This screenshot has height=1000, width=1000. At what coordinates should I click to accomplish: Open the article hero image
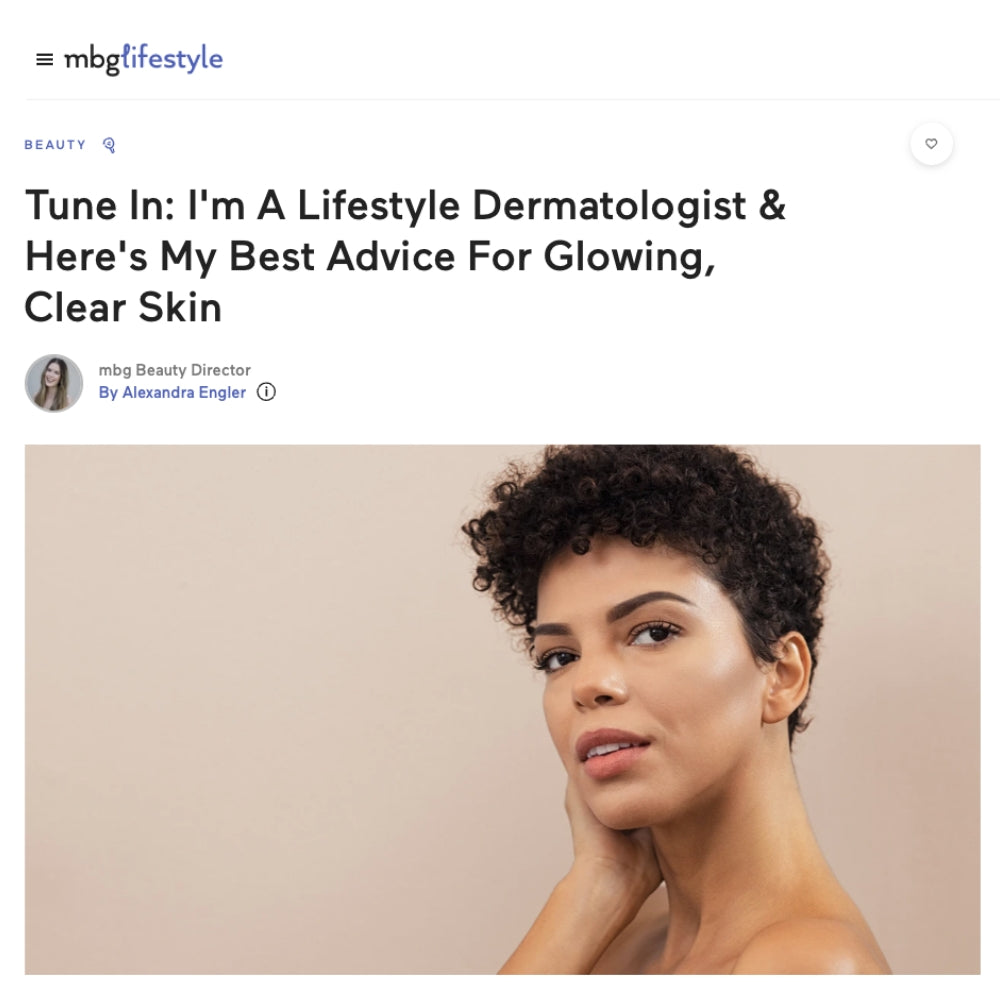pyautogui.click(x=503, y=709)
